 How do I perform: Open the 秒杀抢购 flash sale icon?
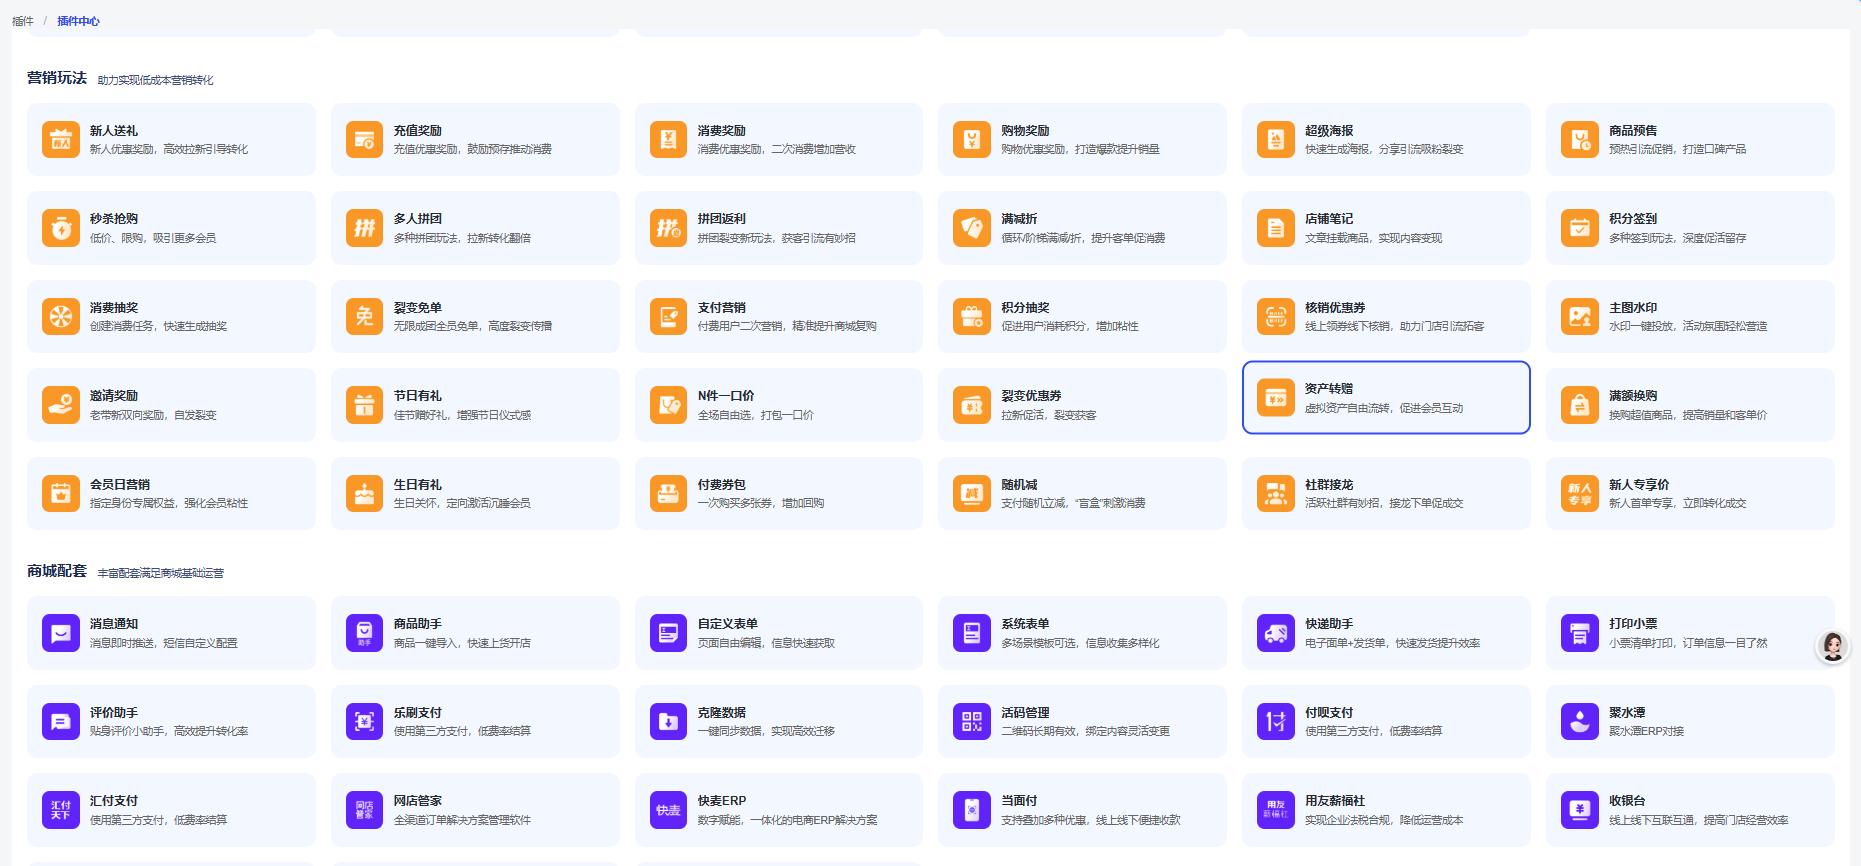[61, 228]
